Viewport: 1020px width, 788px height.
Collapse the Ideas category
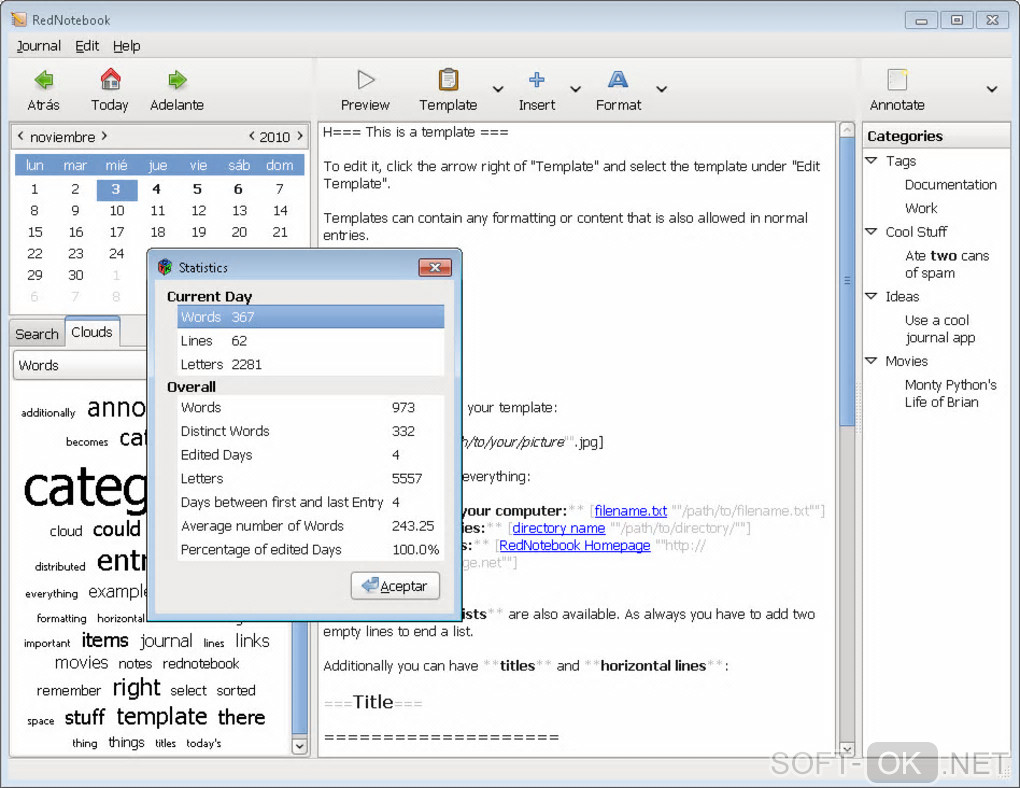coord(872,296)
